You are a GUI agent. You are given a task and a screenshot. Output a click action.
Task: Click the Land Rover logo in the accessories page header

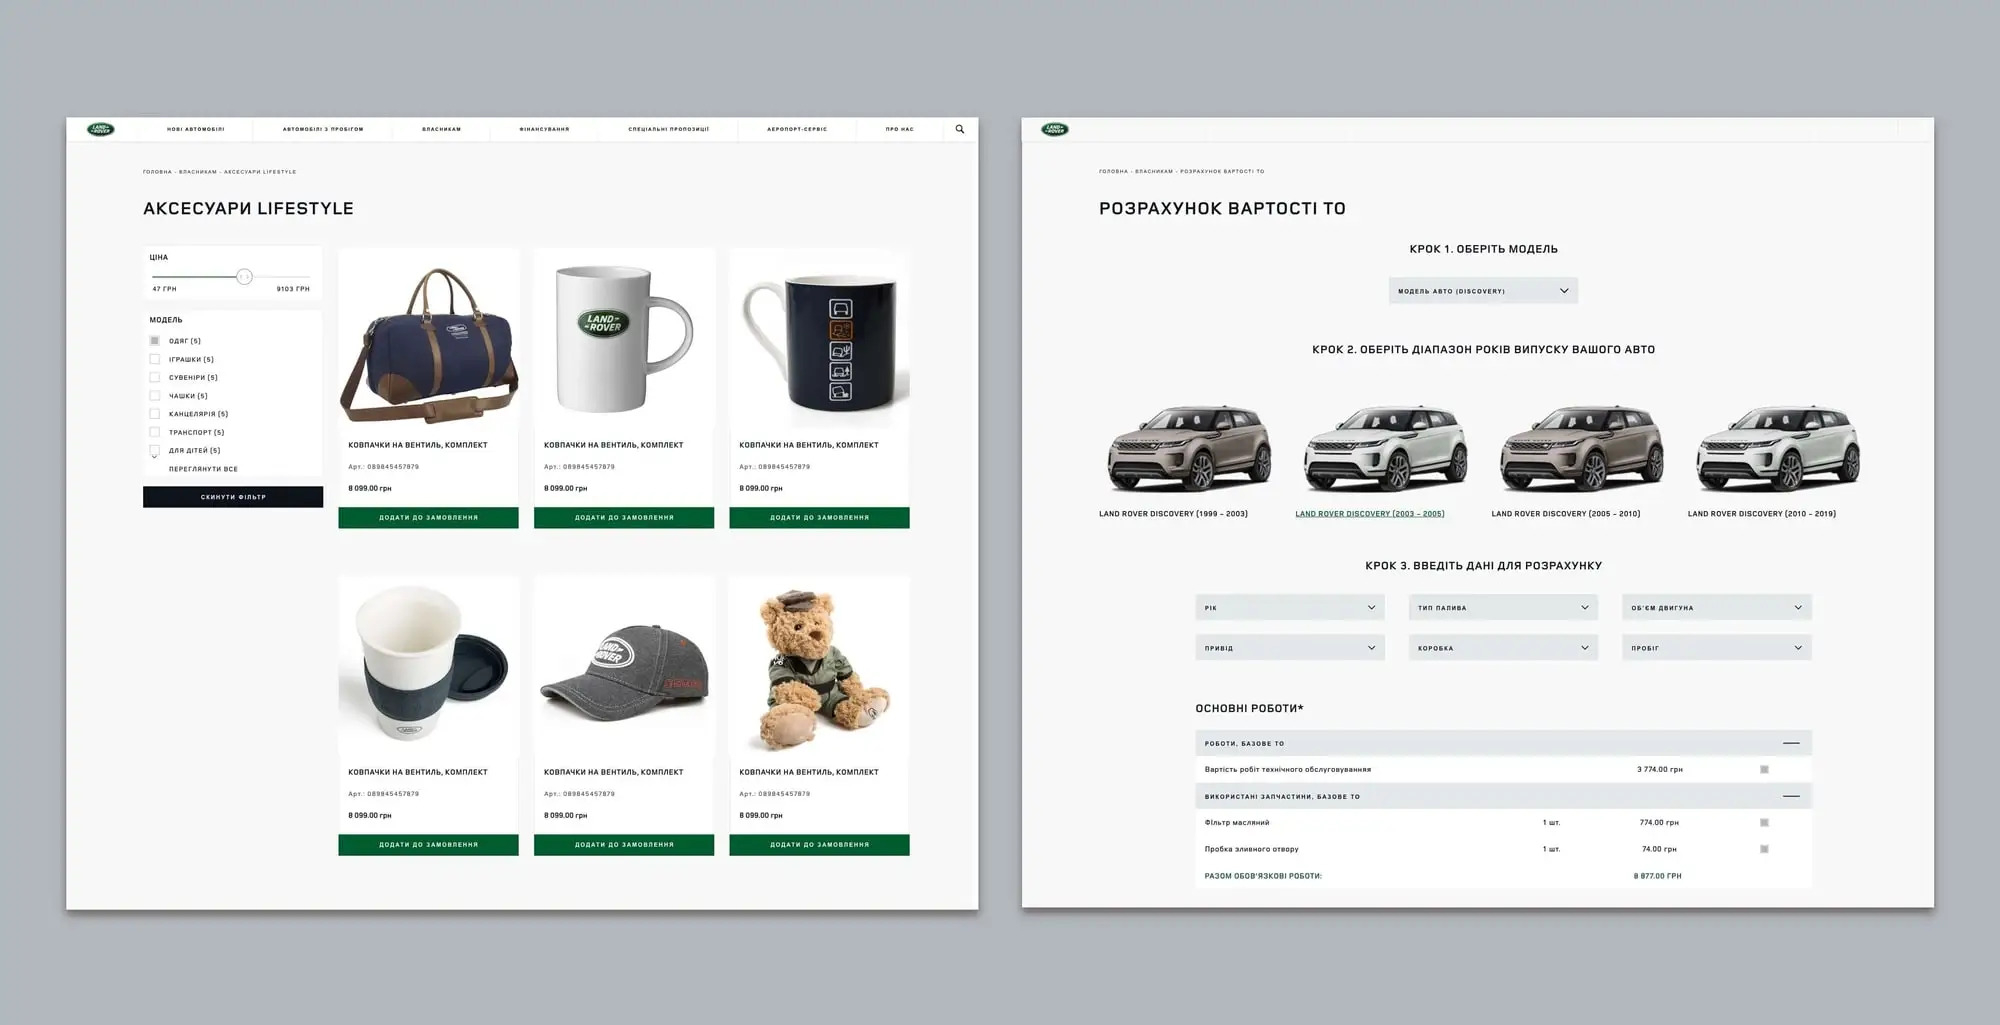coord(101,129)
